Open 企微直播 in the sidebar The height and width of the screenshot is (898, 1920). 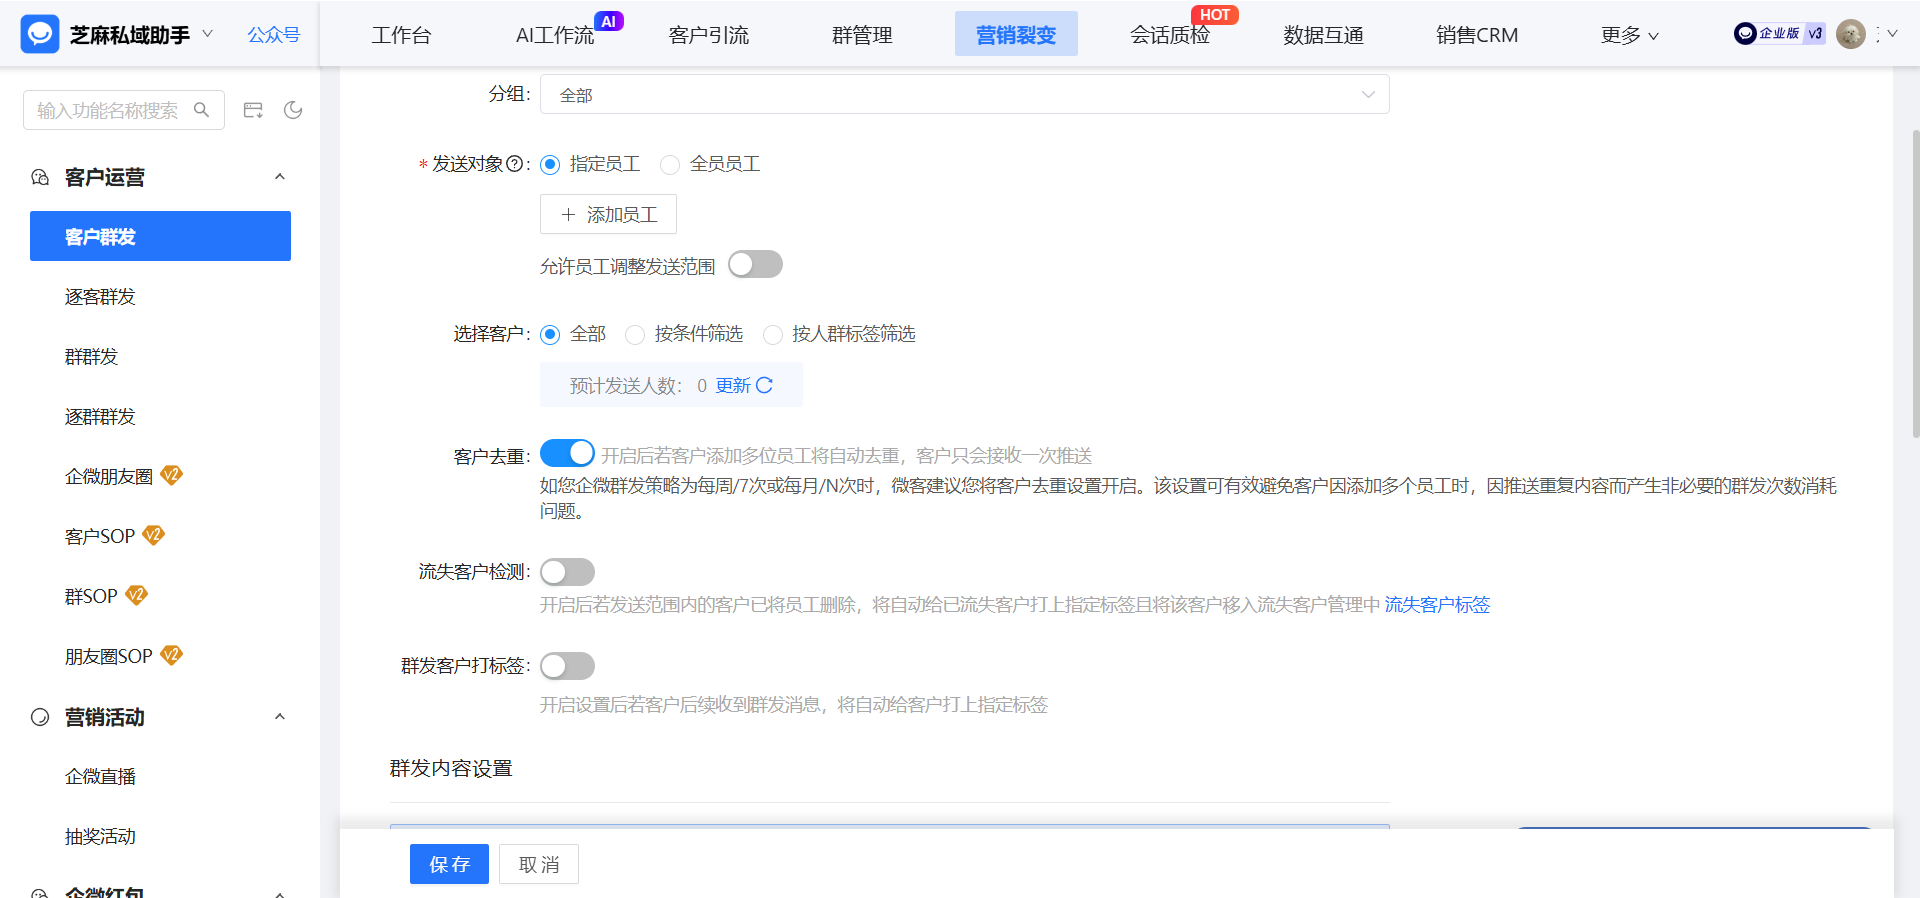(x=100, y=776)
